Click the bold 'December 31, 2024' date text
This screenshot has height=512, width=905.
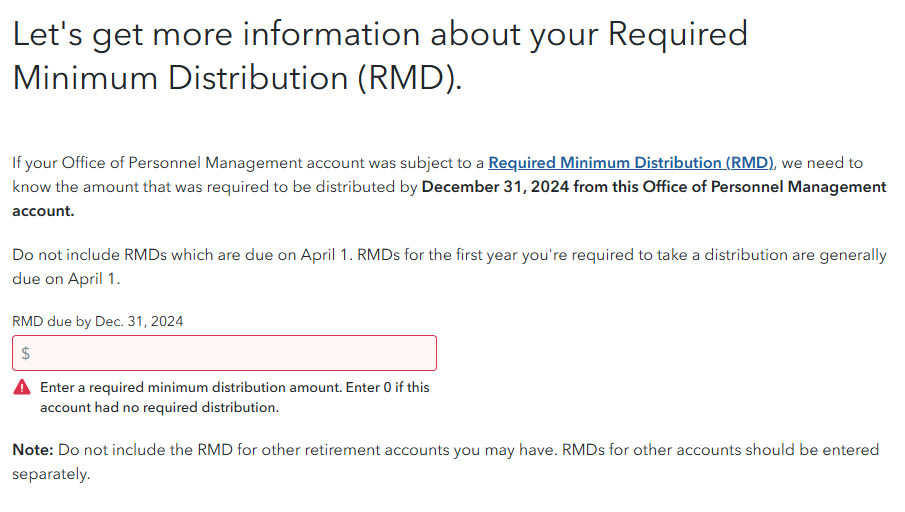coord(495,187)
